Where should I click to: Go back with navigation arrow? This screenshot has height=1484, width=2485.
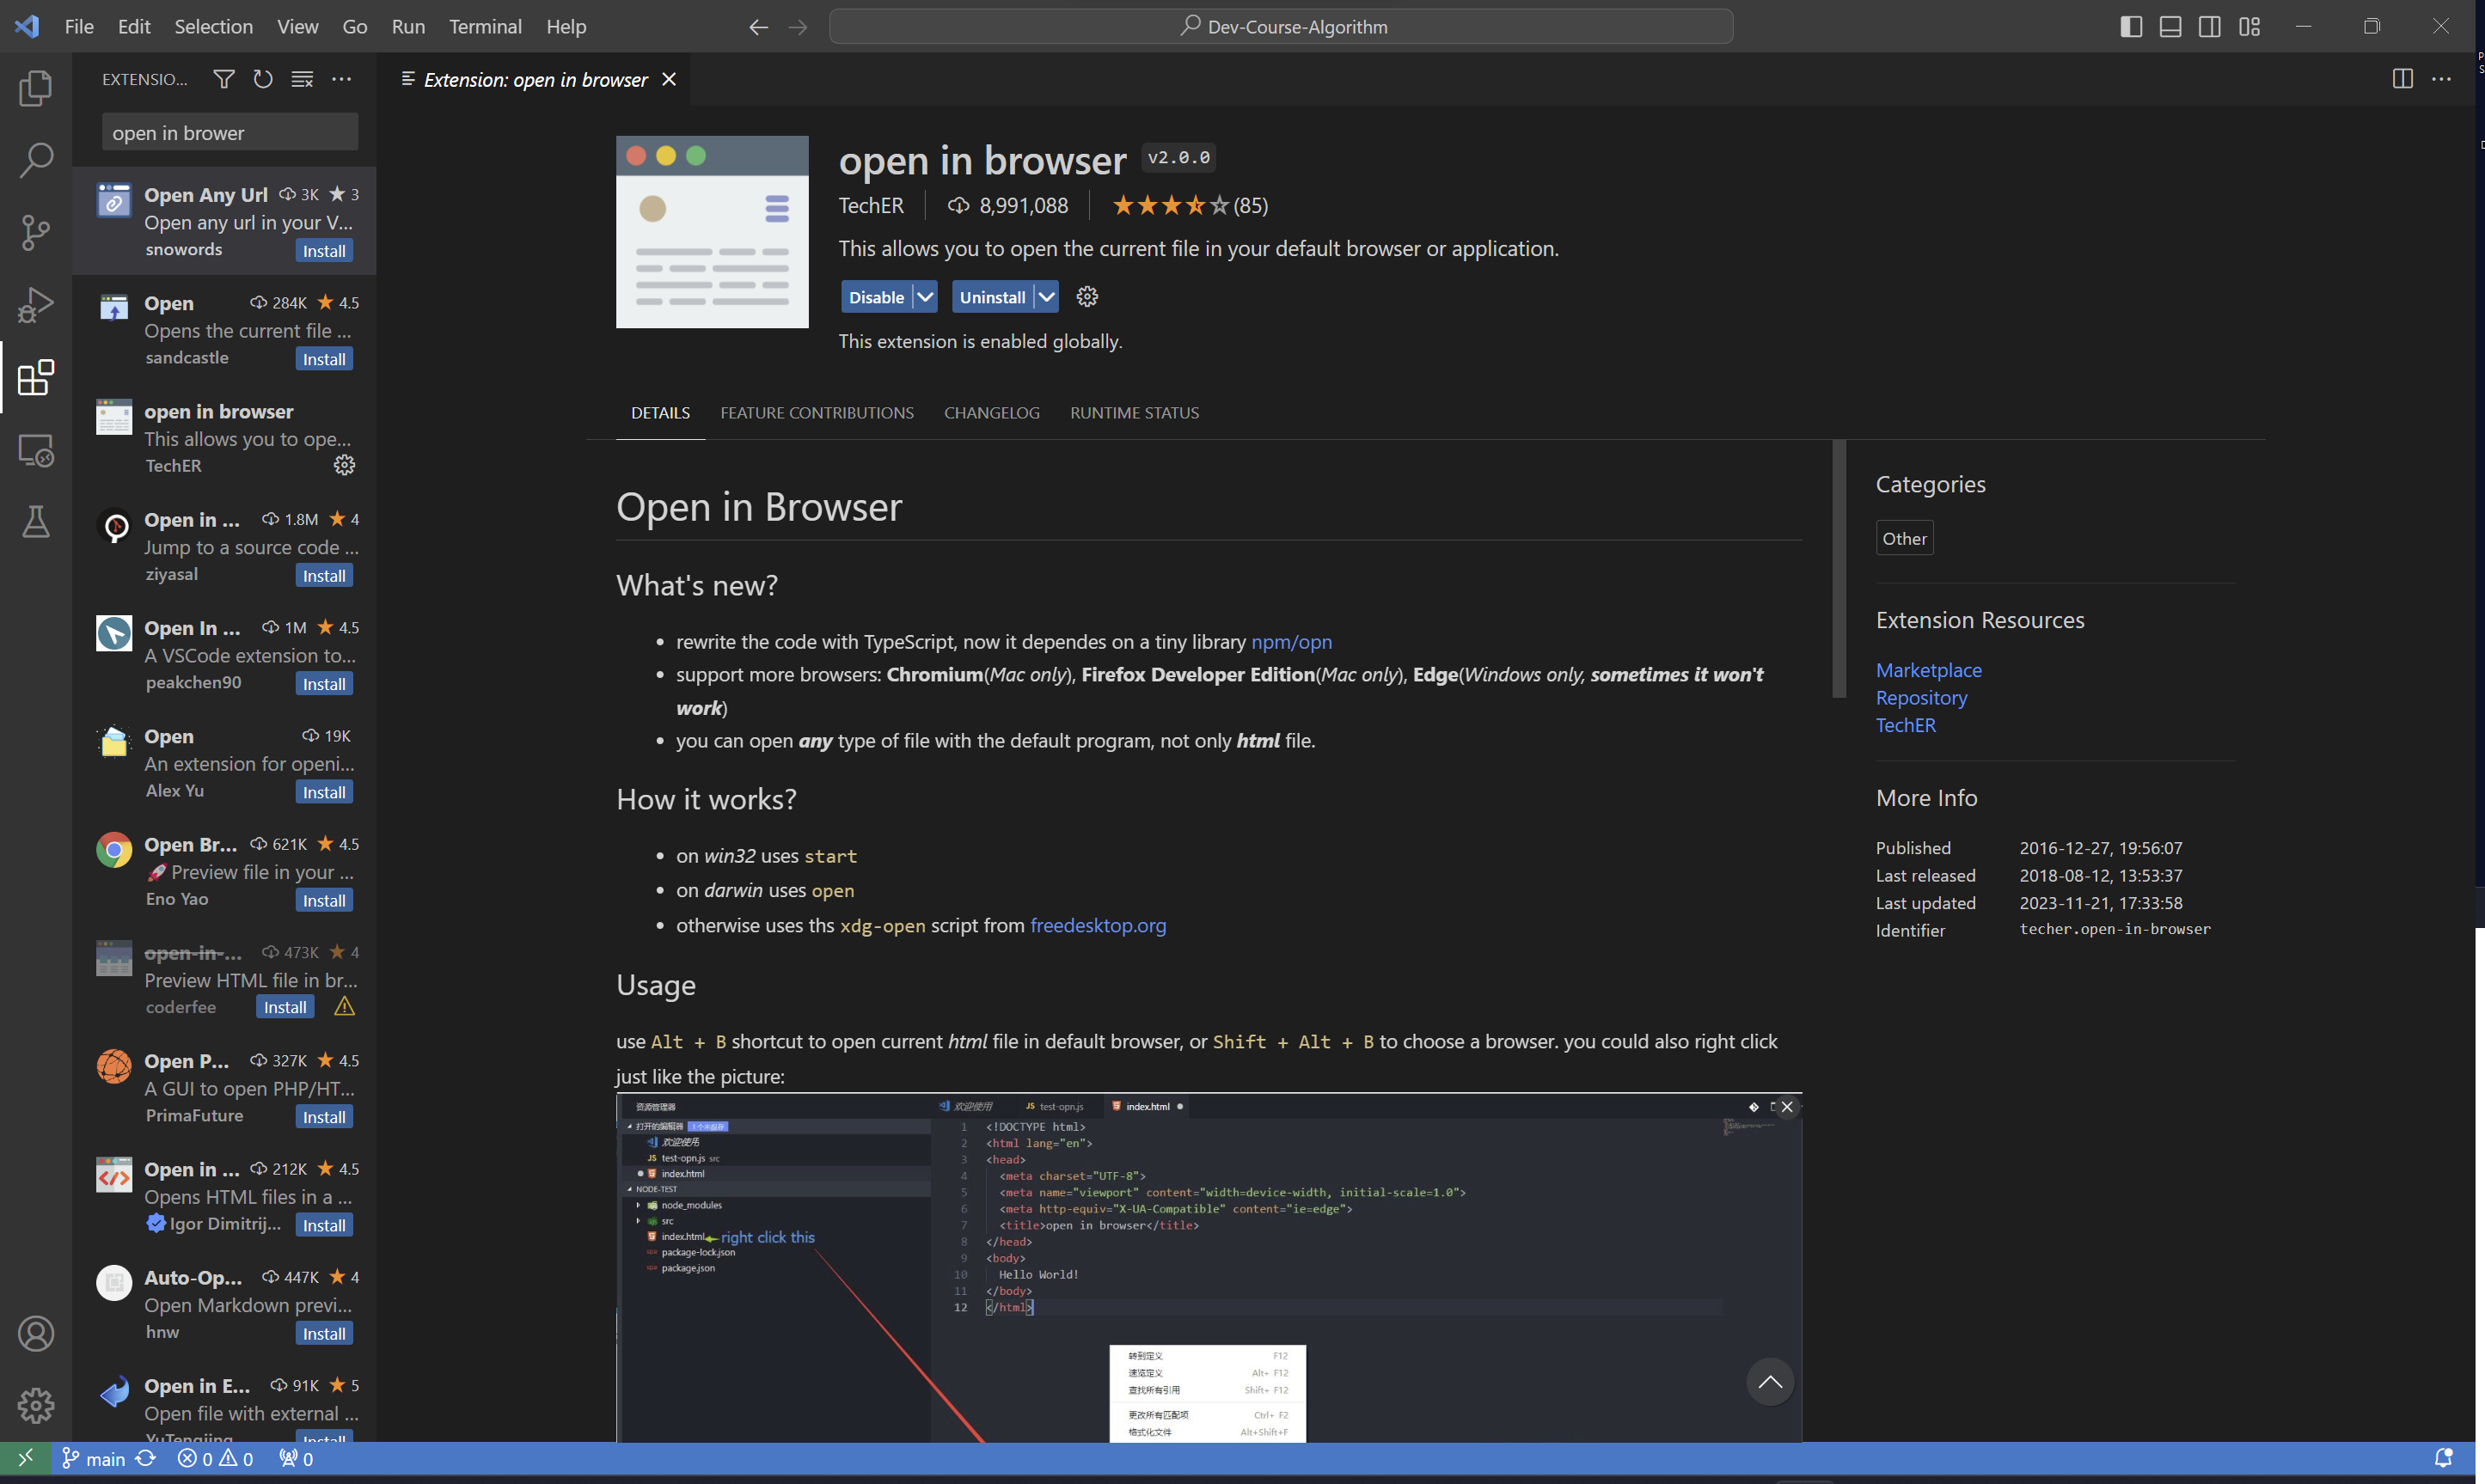coord(758,27)
